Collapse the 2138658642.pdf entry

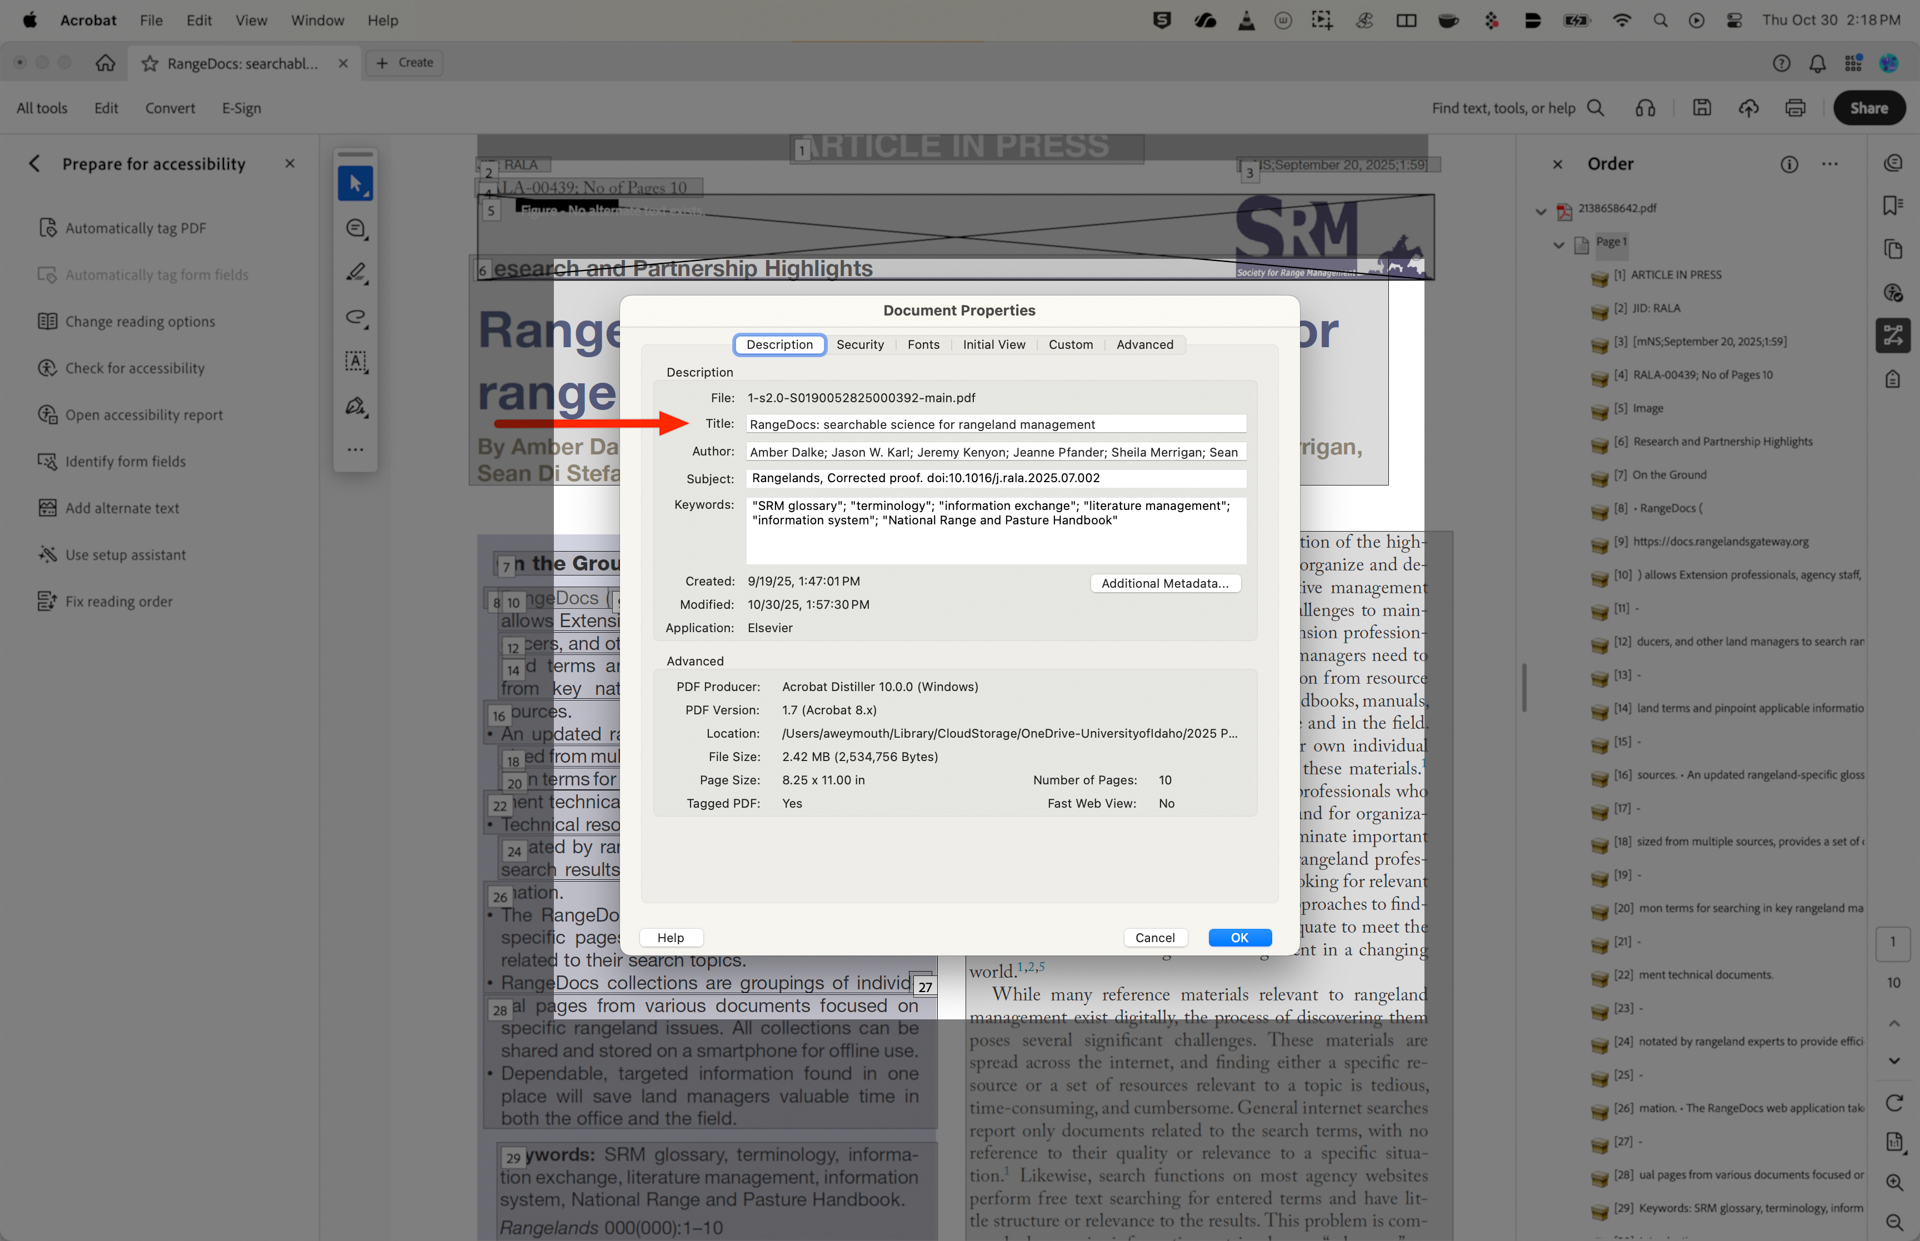[x=1540, y=211]
